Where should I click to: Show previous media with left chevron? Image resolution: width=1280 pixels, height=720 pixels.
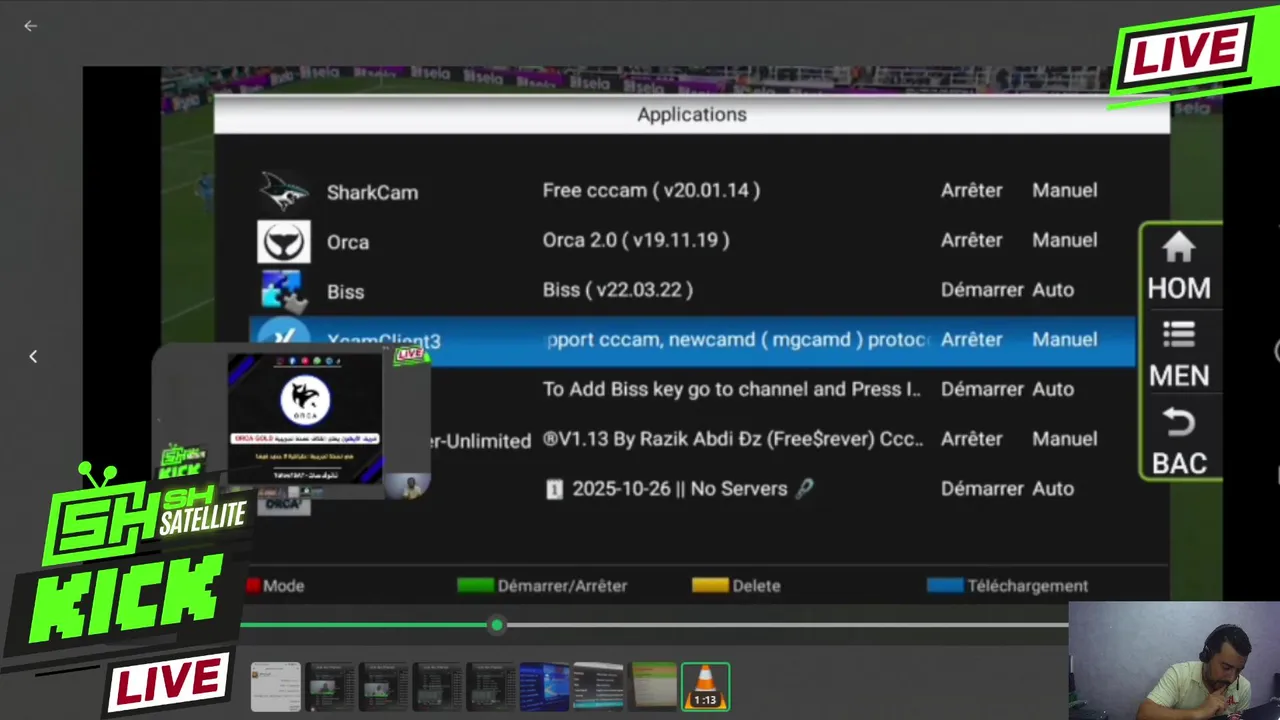point(33,356)
